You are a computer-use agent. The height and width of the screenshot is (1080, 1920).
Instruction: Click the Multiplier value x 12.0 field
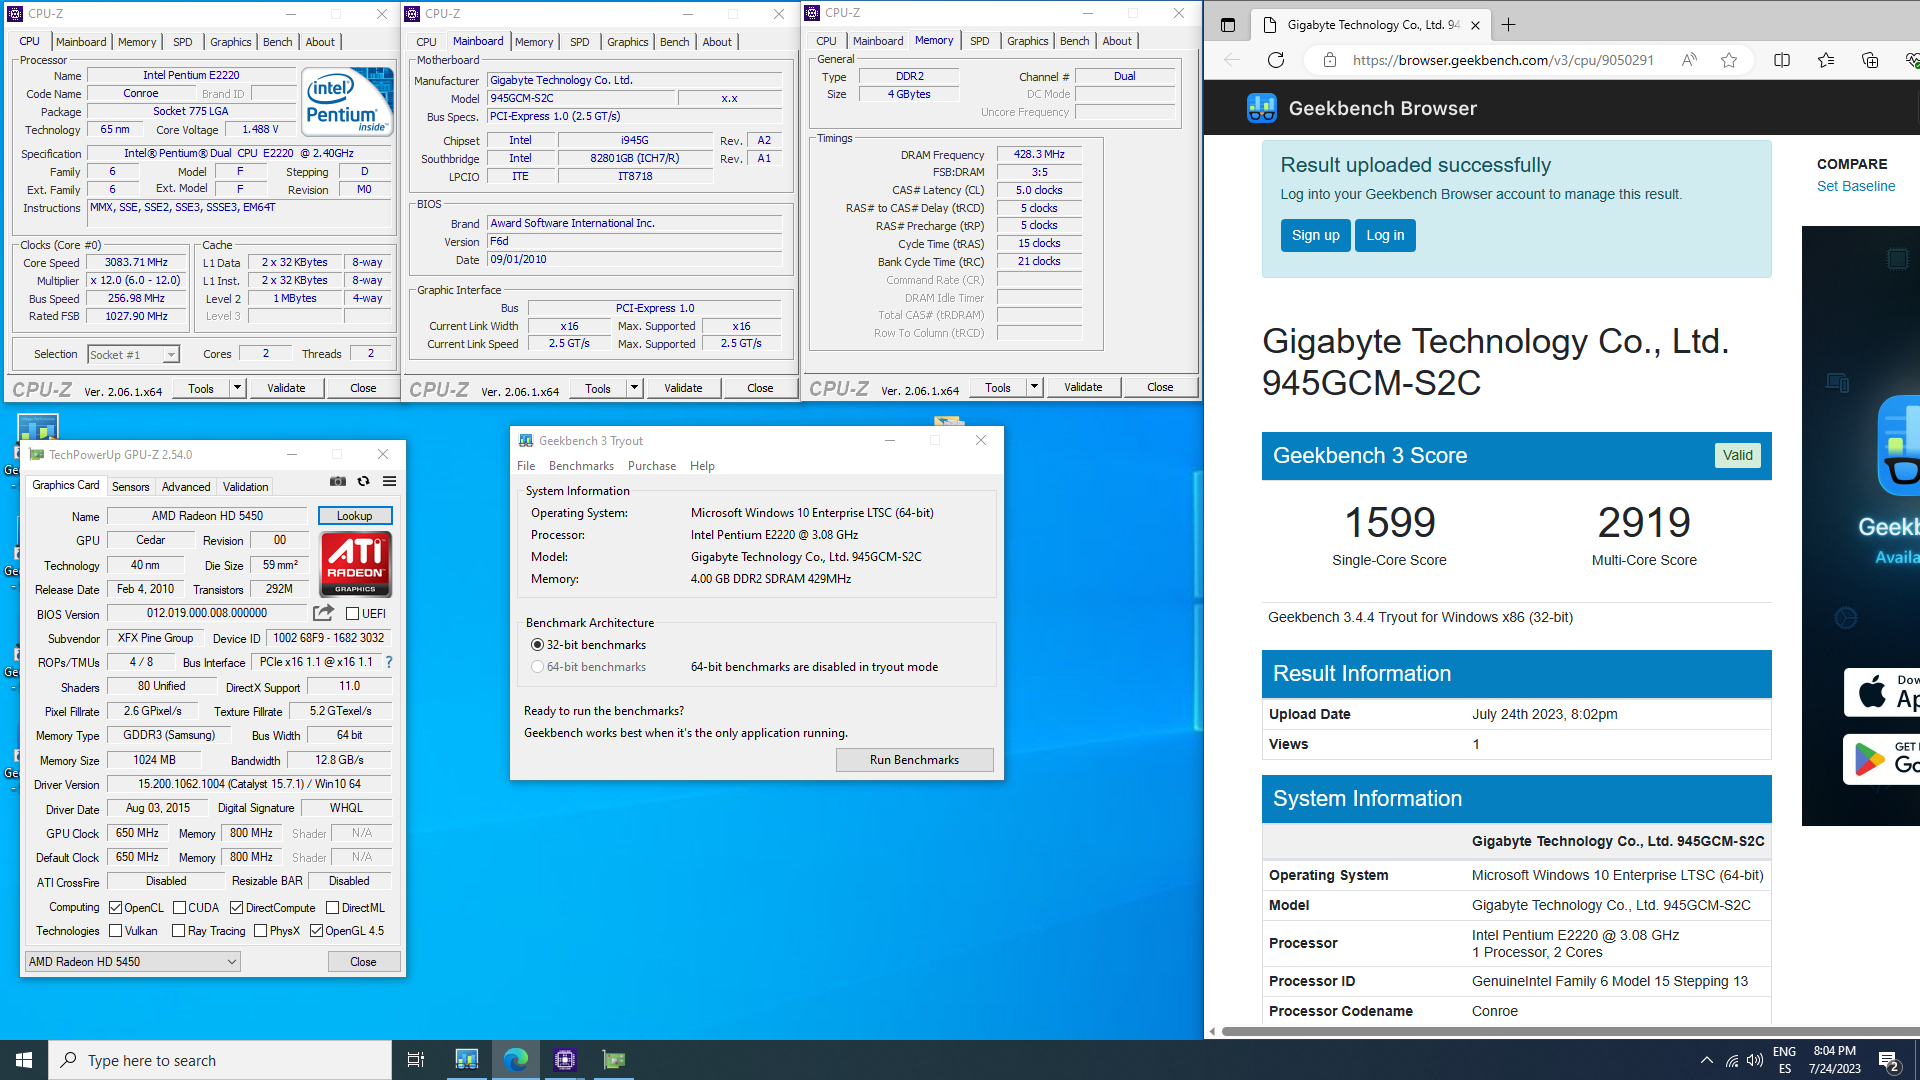coord(135,281)
